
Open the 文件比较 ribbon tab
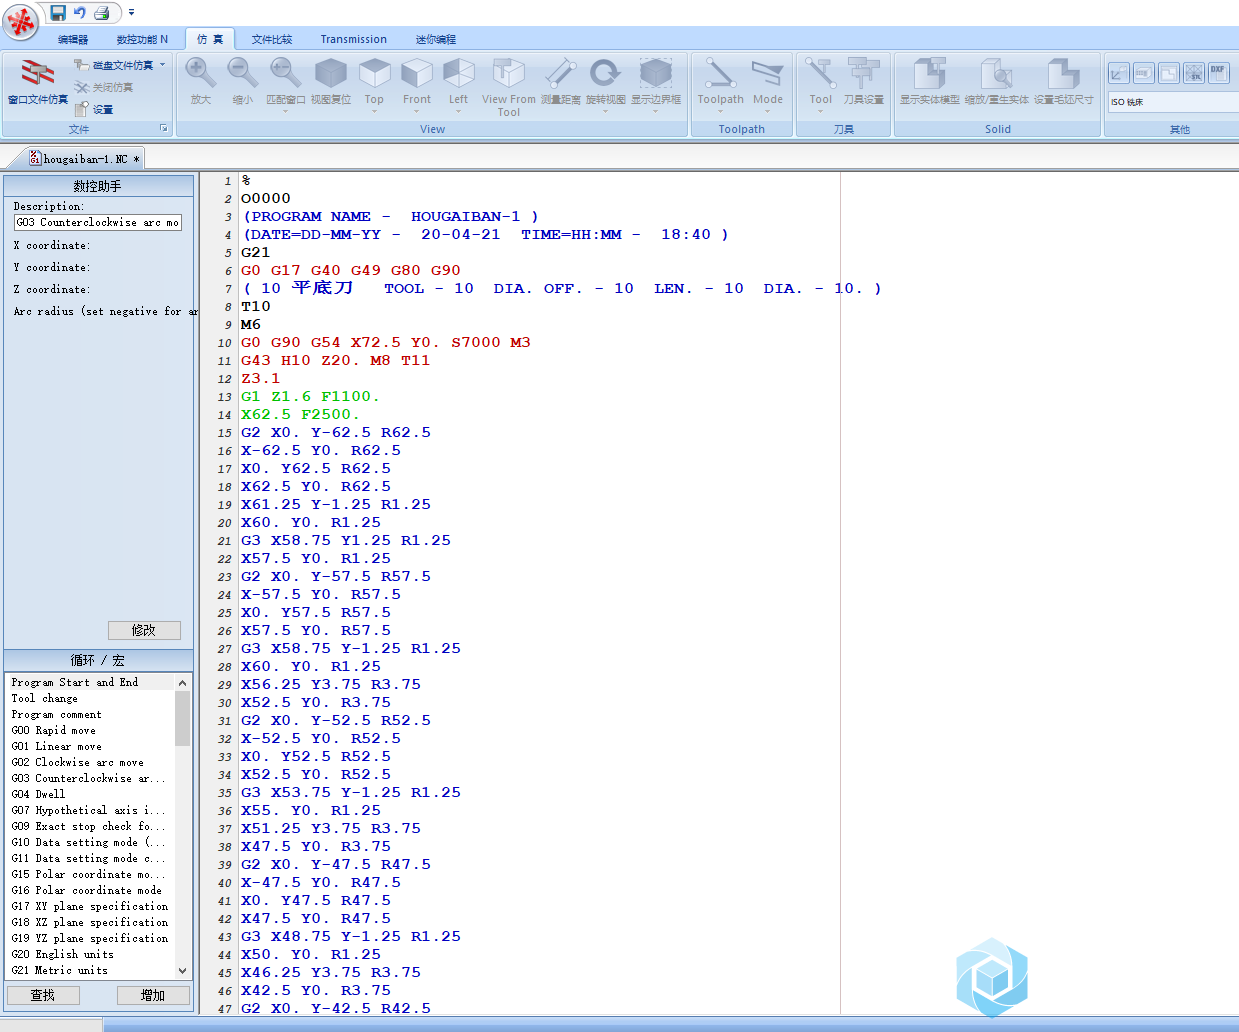[272, 40]
